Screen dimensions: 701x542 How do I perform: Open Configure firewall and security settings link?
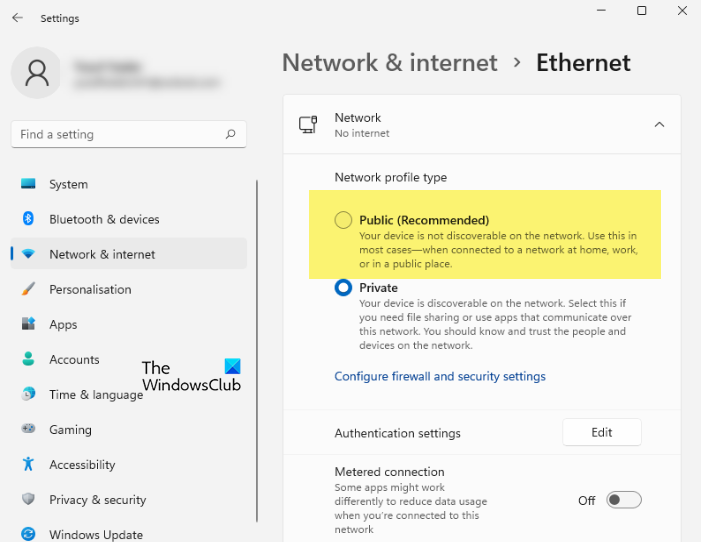[x=440, y=376]
